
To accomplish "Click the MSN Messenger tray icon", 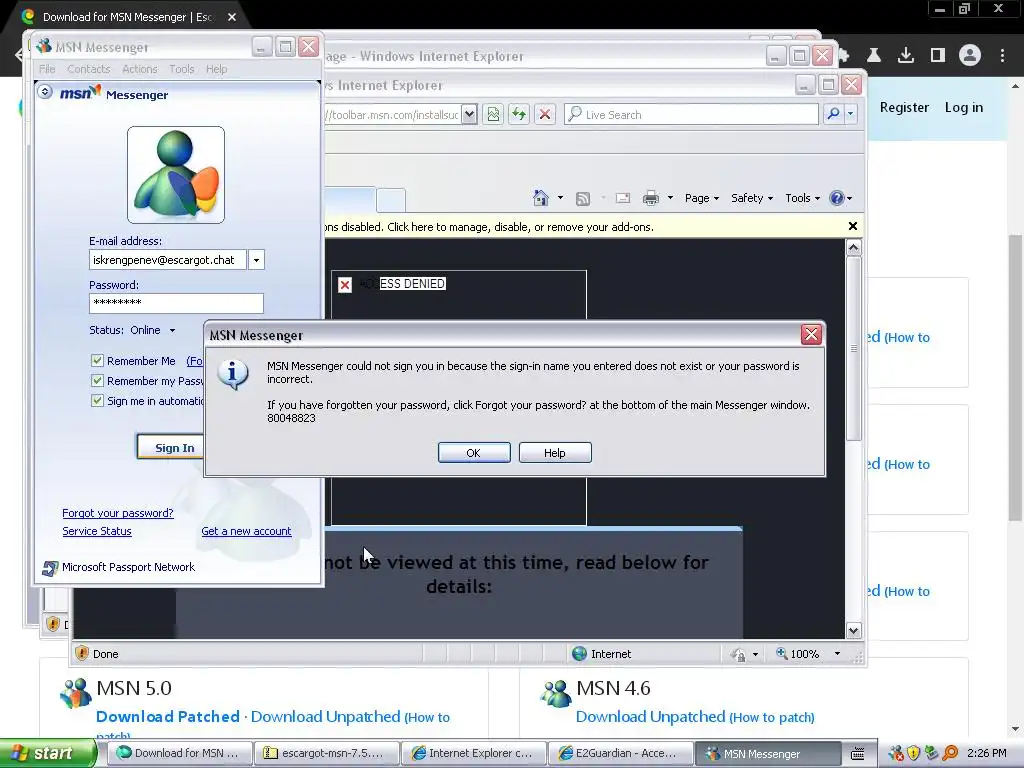I will click(897, 754).
